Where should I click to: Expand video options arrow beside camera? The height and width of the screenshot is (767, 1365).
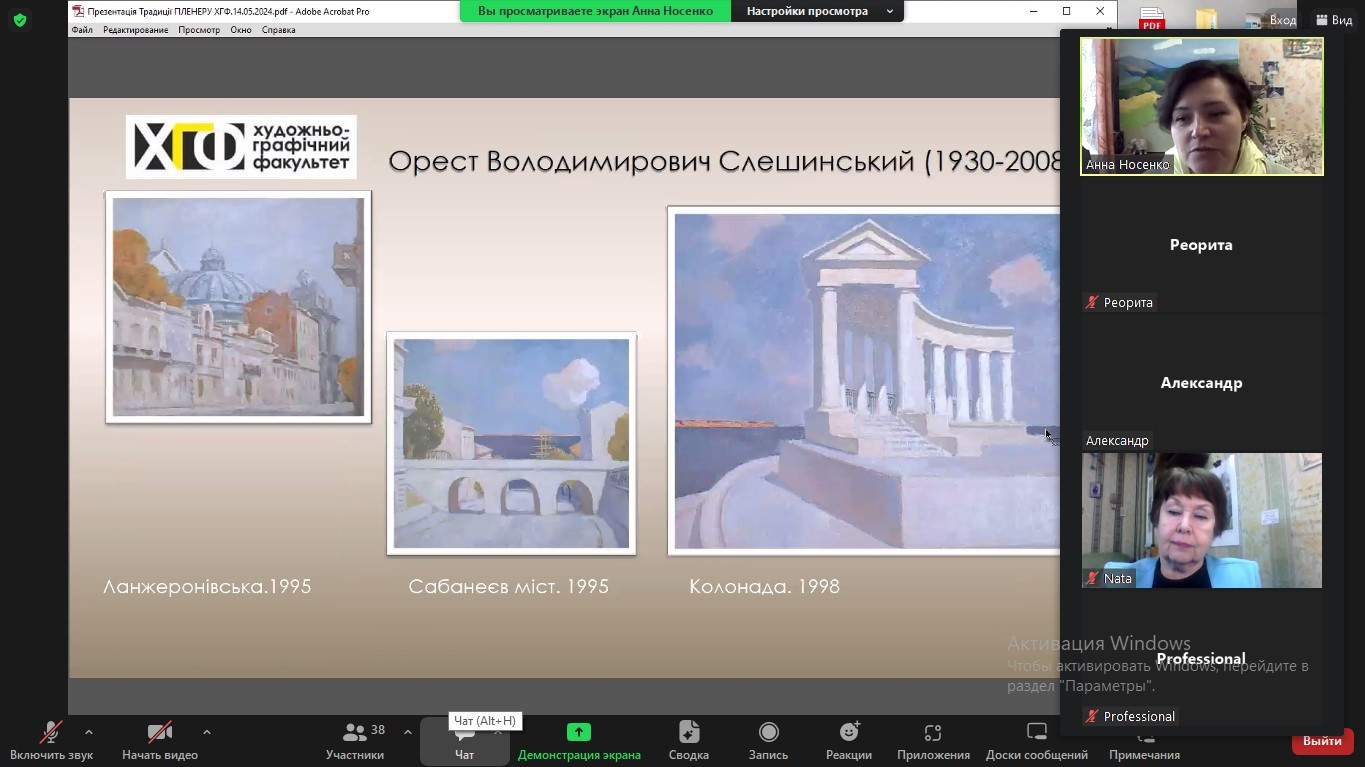point(207,732)
